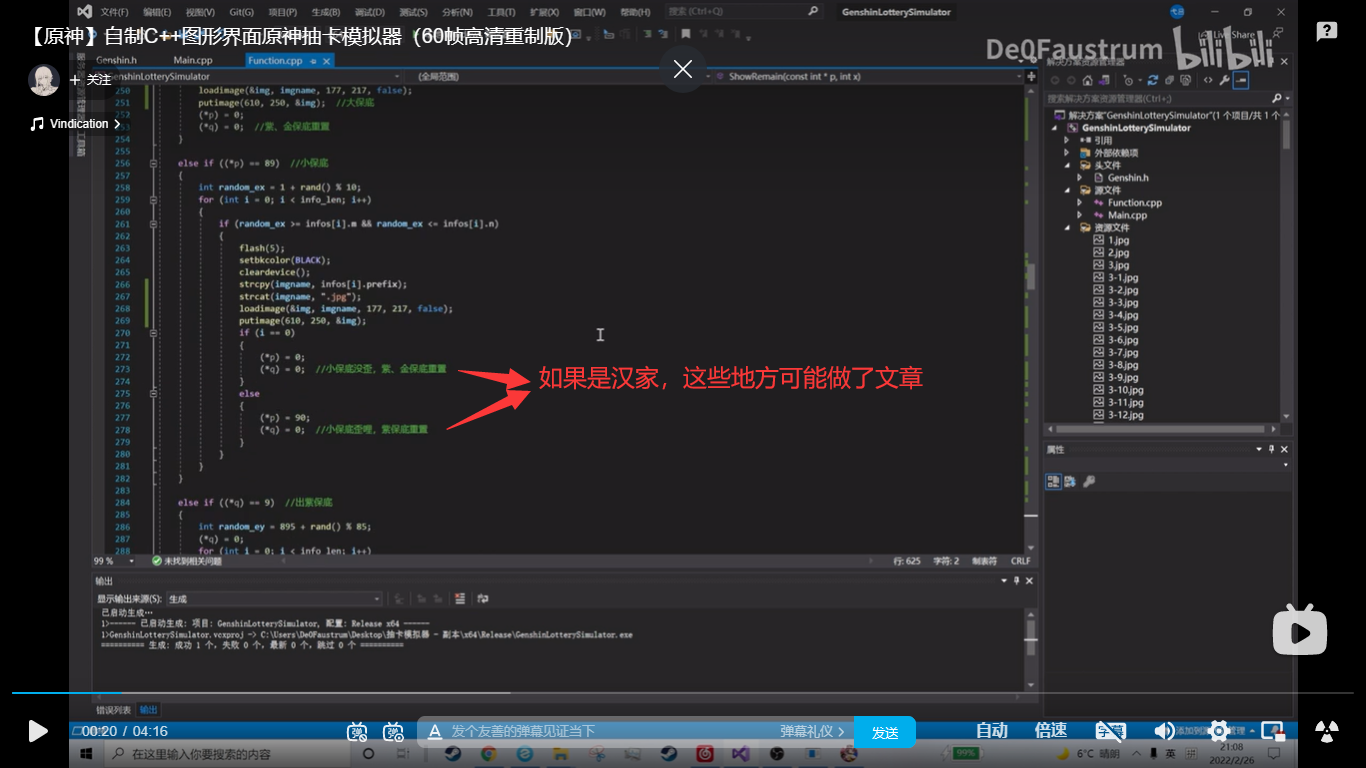Image resolution: width=1366 pixels, height=768 pixels.
Task: Play the video with the bottom play button
Action: (x=38, y=731)
